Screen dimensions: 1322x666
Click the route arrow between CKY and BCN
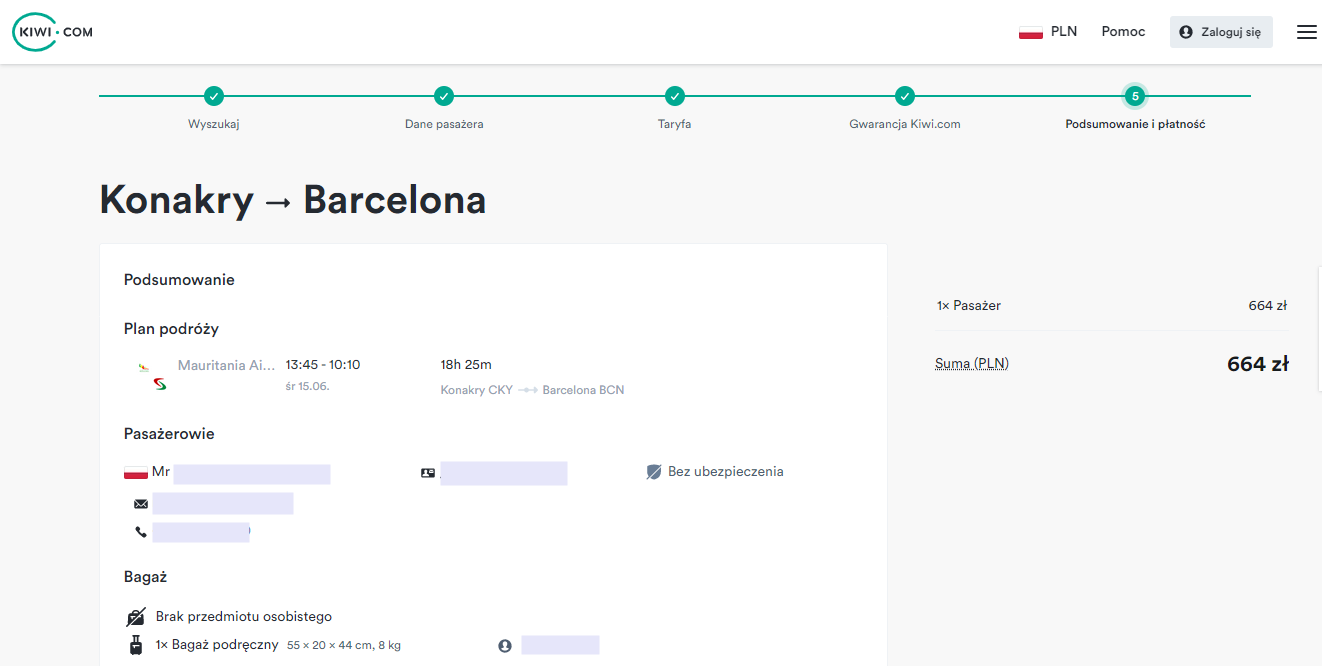point(528,390)
